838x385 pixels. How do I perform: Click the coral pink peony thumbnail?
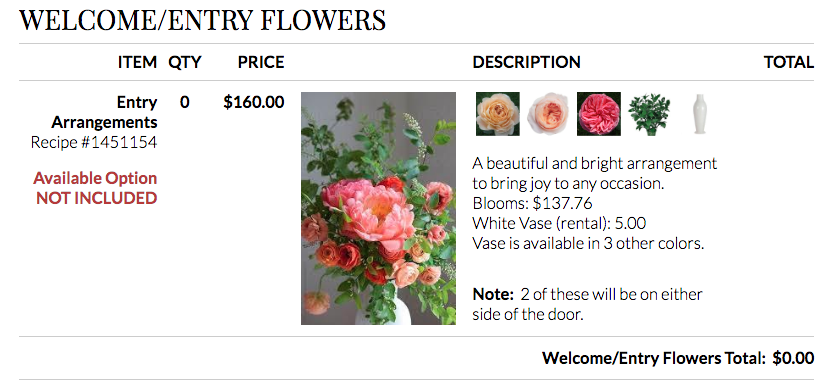pos(599,114)
